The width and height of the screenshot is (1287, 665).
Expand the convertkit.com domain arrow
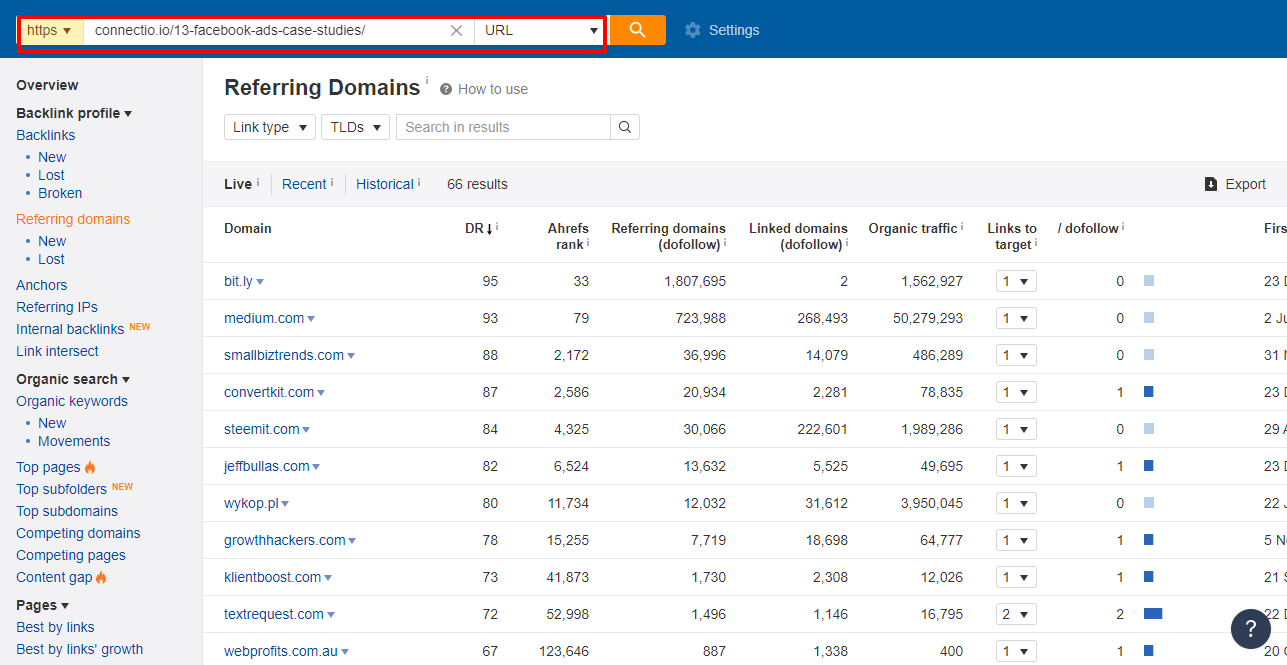pyautogui.click(x=321, y=393)
